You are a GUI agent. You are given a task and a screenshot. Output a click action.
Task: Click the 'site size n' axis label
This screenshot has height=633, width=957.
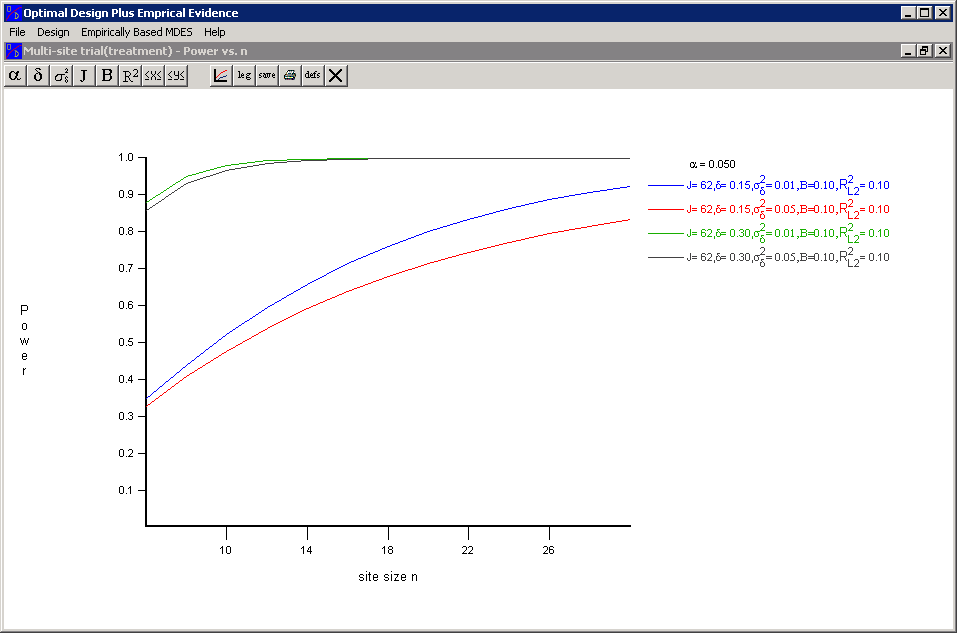(388, 577)
